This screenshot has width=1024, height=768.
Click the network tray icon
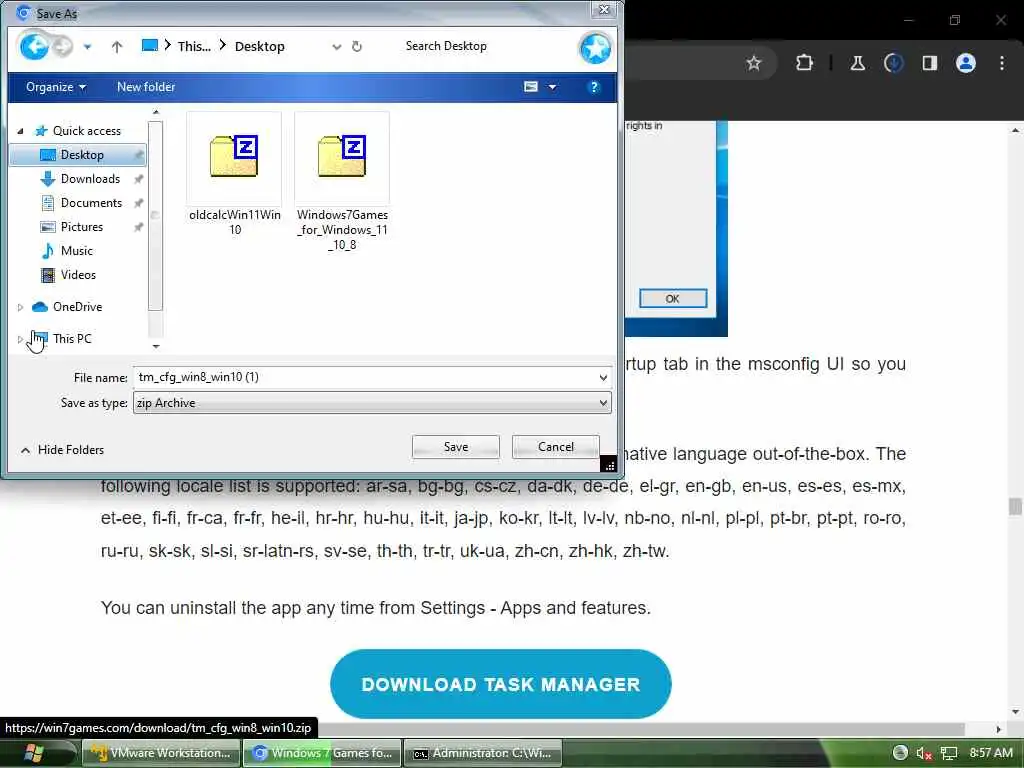(949, 754)
